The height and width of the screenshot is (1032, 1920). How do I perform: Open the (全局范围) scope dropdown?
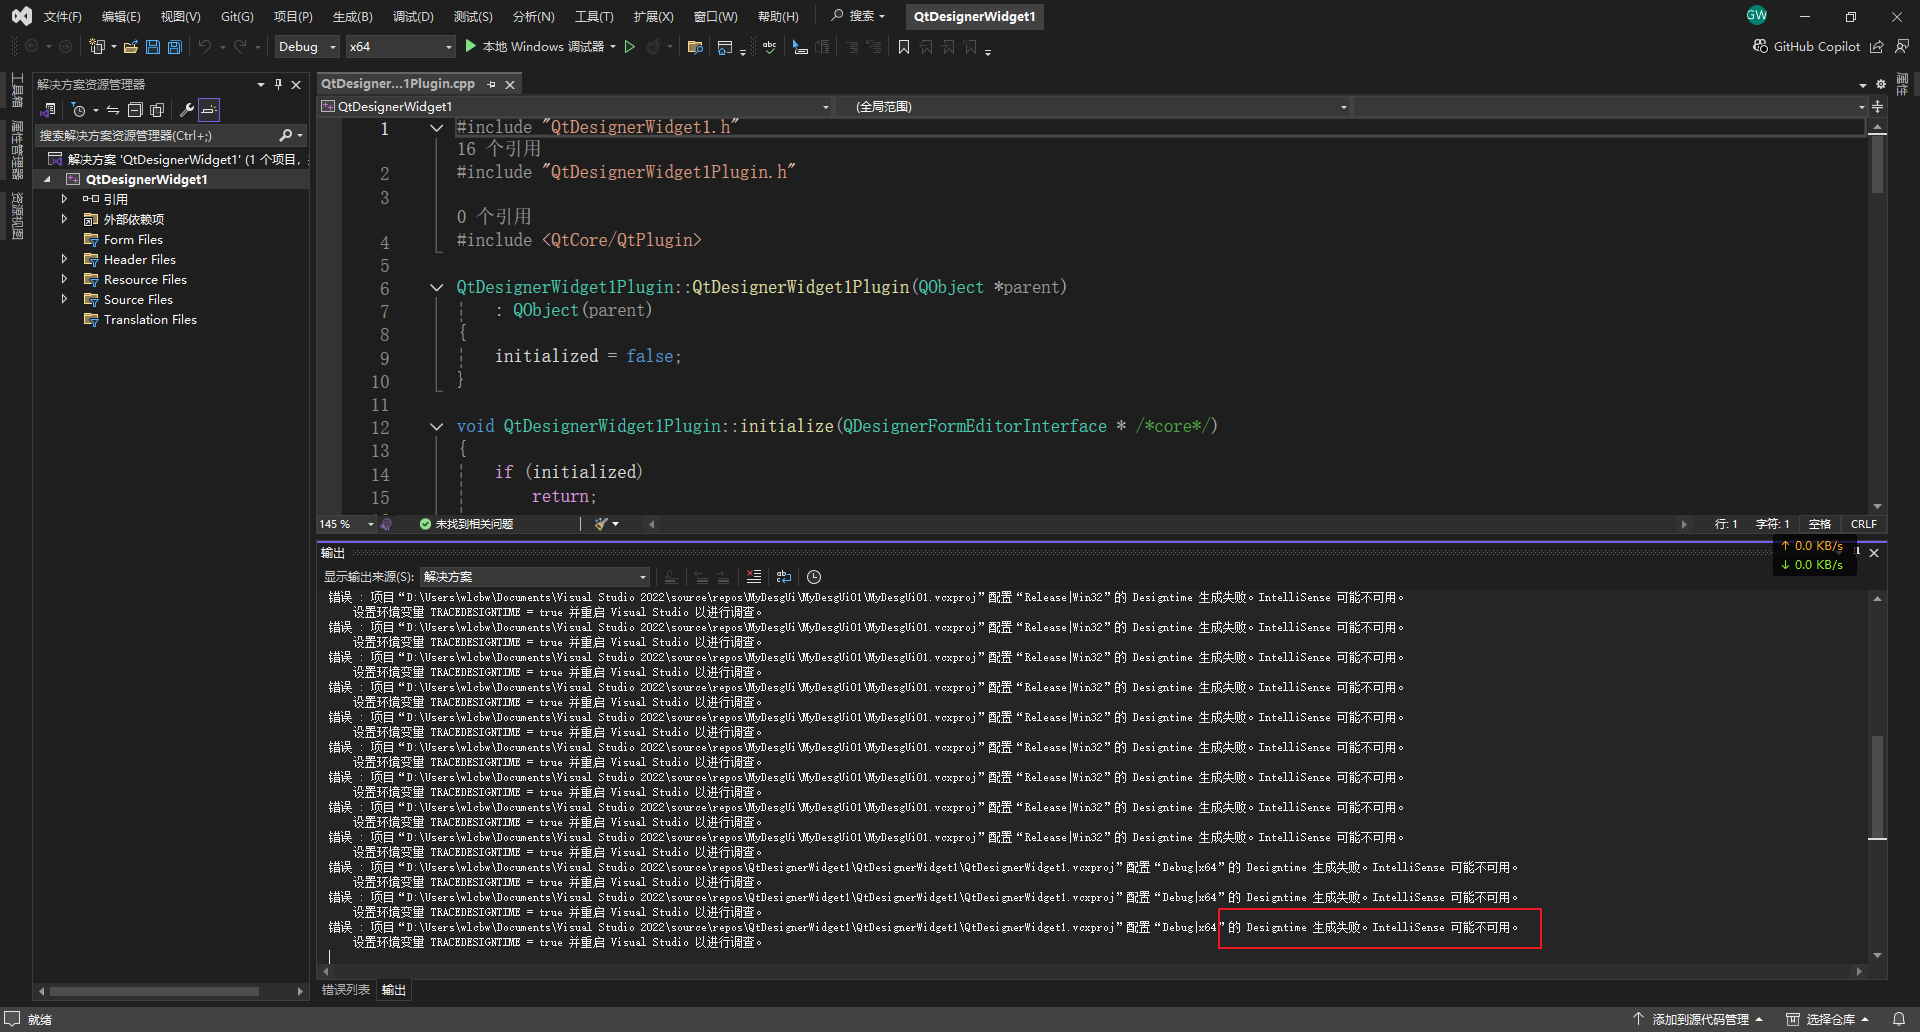(x=1094, y=107)
